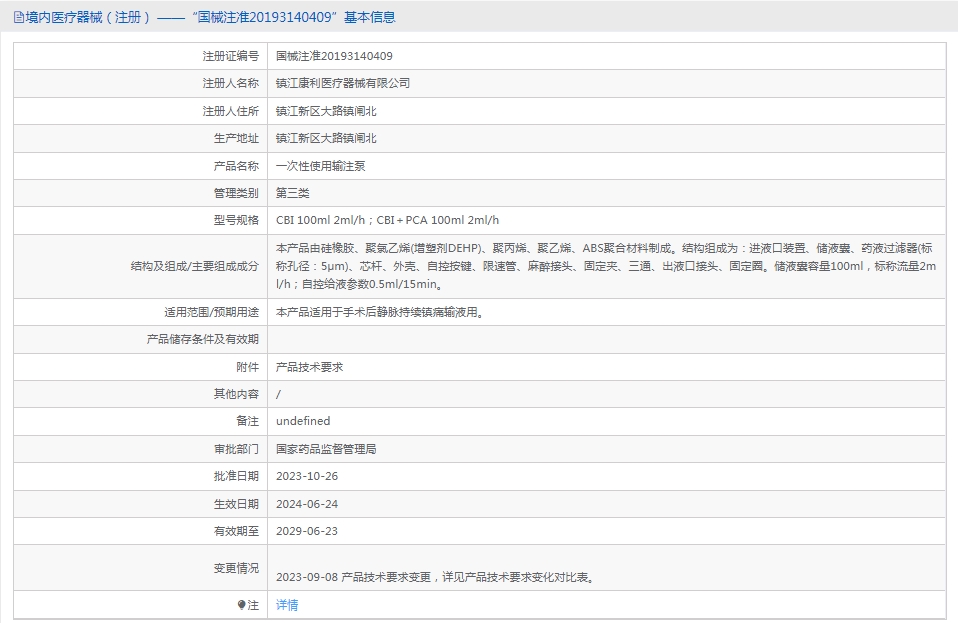Click the 注册人名称 label
The height and width of the screenshot is (623, 958).
pyautogui.click(x=231, y=83)
